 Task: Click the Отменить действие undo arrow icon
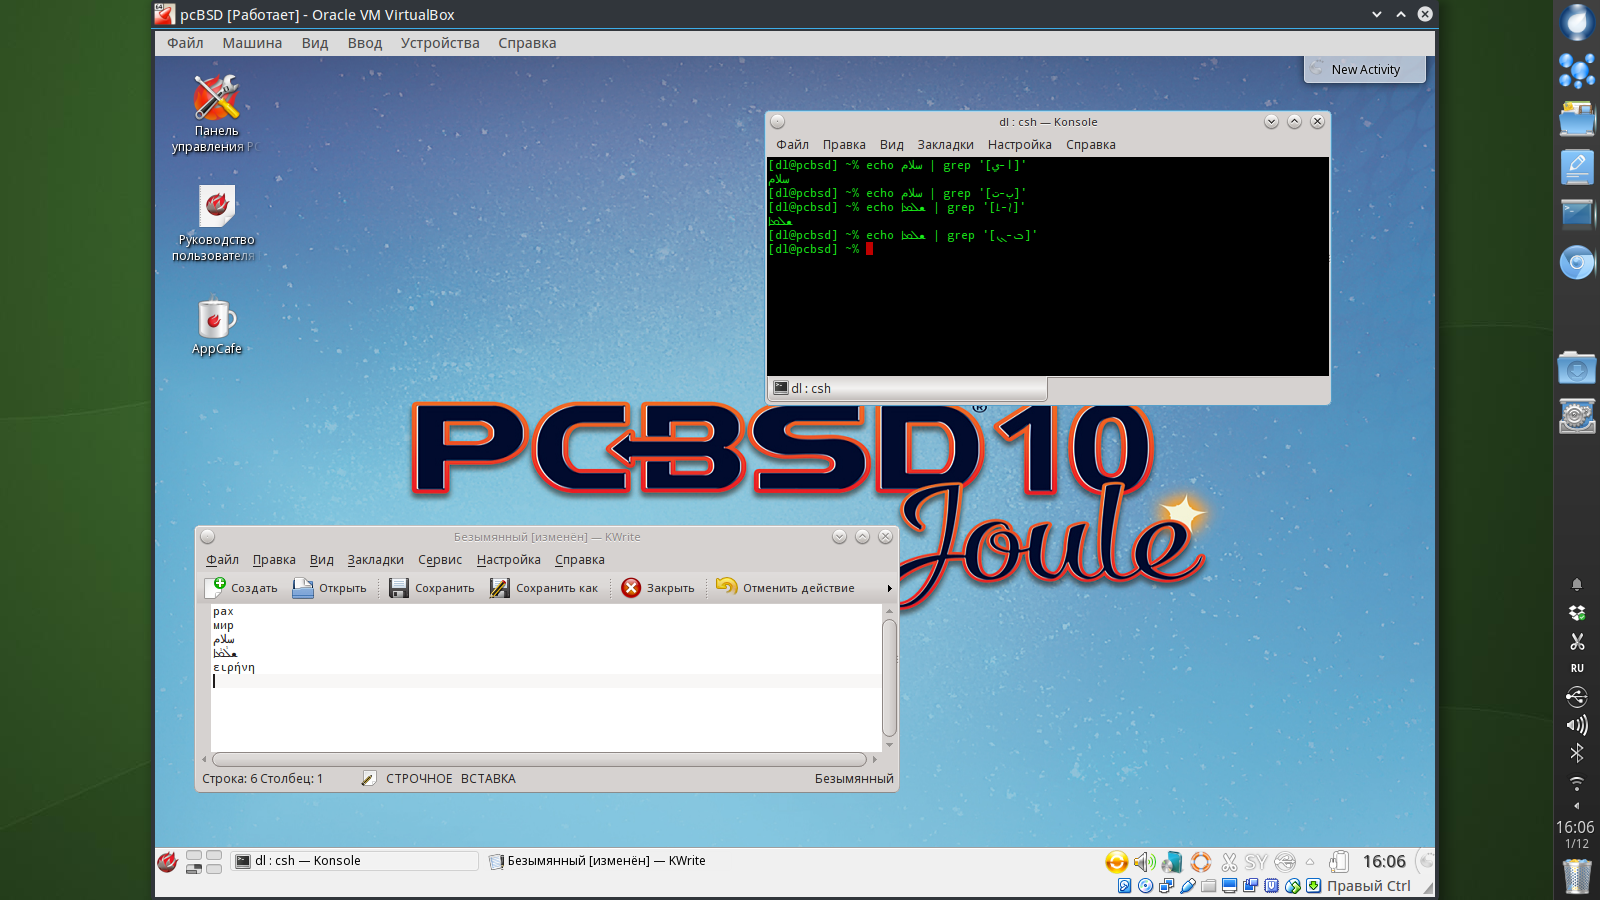pos(727,587)
